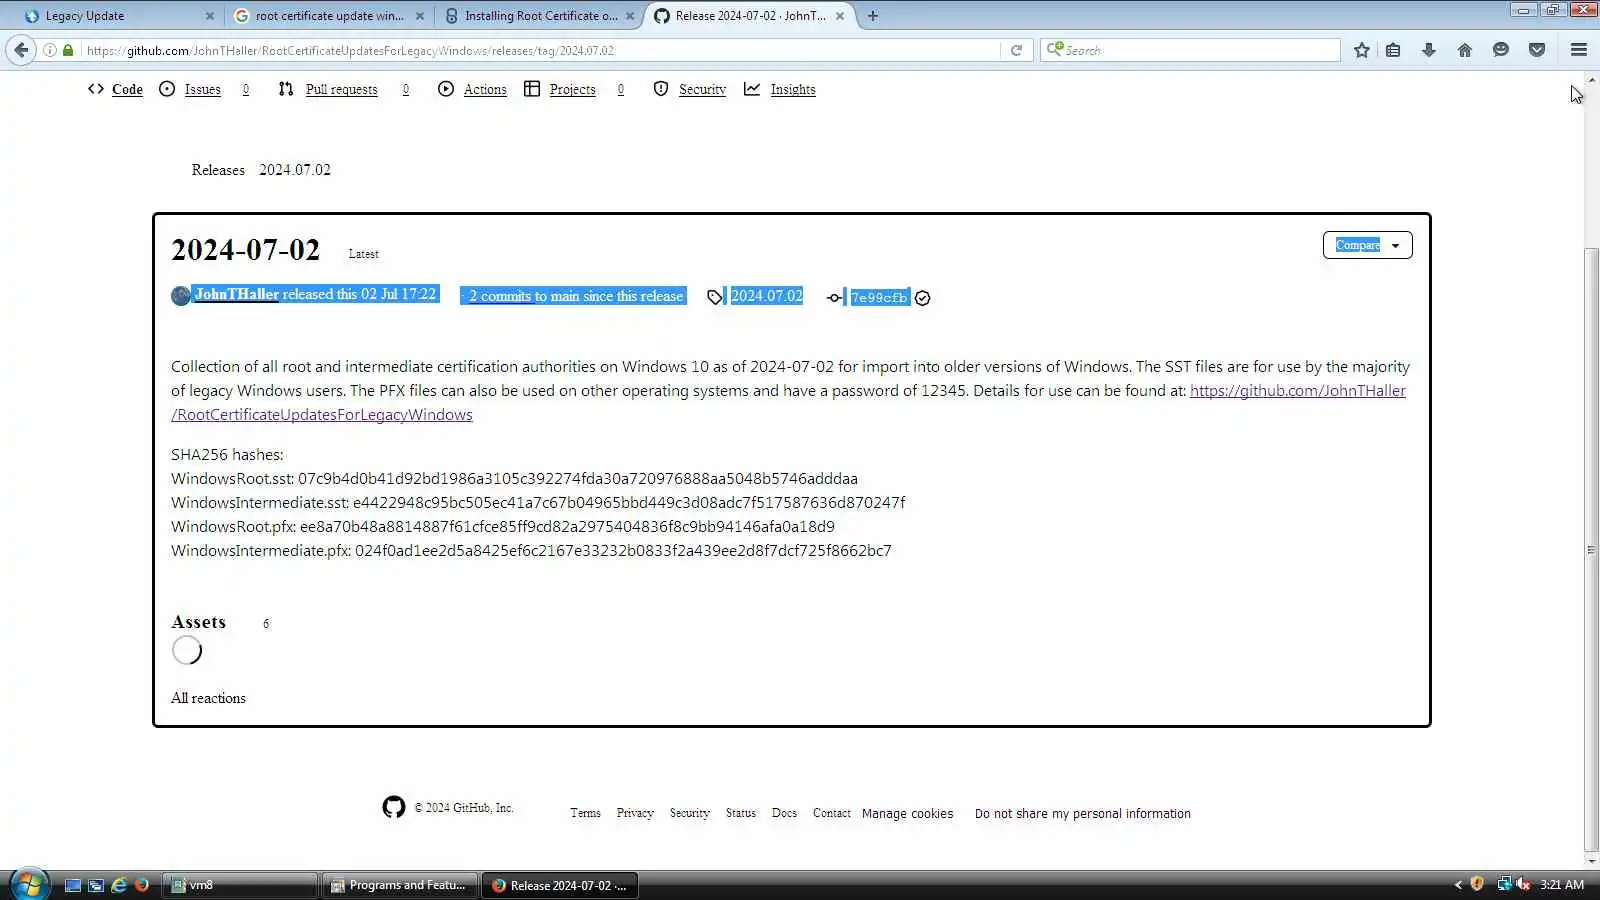Open the Status footer link
Image resolution: width=1600 pixels, height=900 pixels.
point(741,813)
